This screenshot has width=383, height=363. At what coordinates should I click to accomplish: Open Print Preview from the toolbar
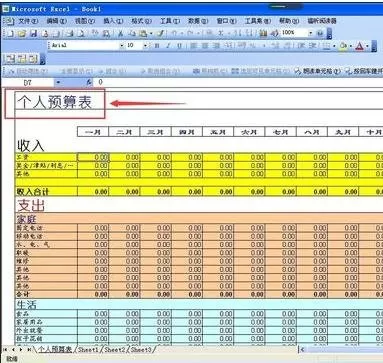click(82, 33)
